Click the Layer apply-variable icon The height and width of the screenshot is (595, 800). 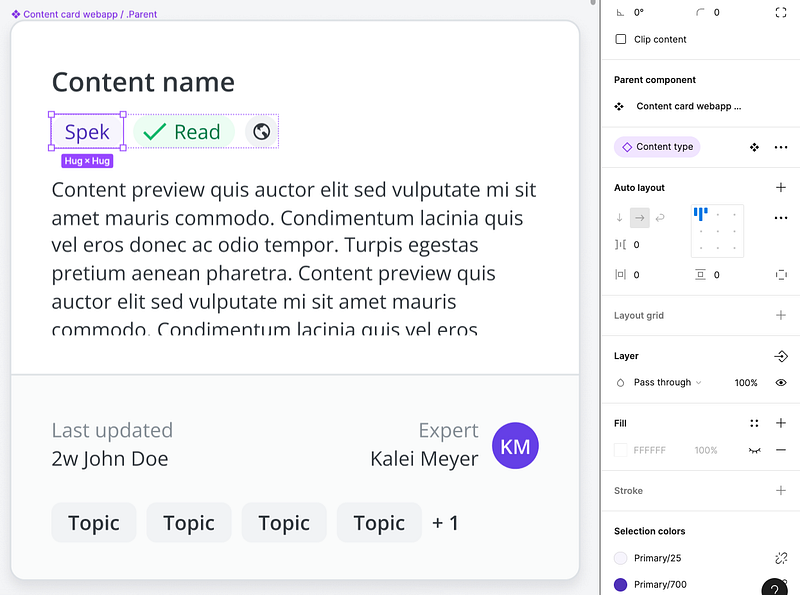(x=781, y=356)
